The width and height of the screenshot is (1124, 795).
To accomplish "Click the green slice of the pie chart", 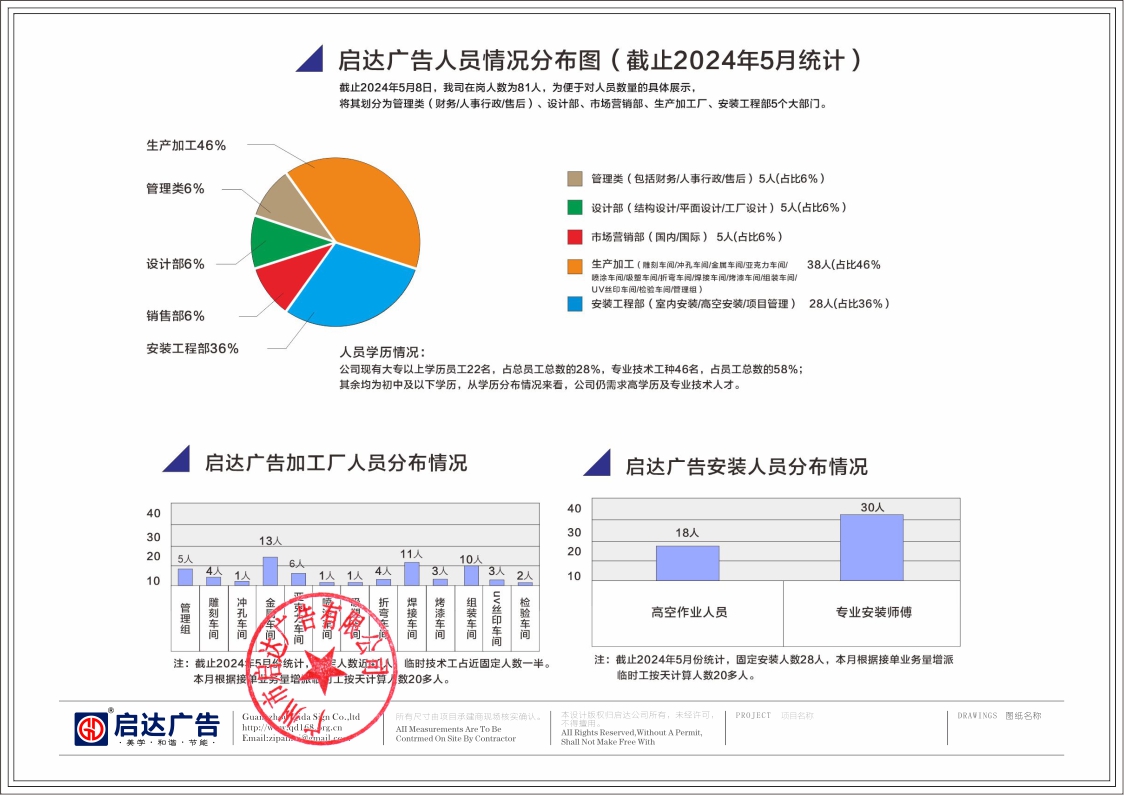I will tap(281, 241).
